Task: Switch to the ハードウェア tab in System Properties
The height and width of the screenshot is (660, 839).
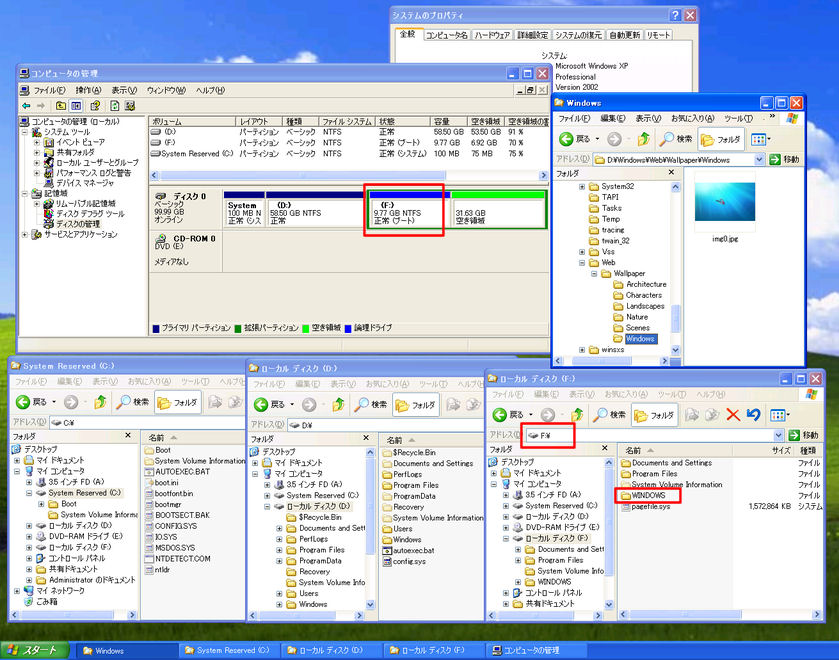Action: click(x=492, y=35)
